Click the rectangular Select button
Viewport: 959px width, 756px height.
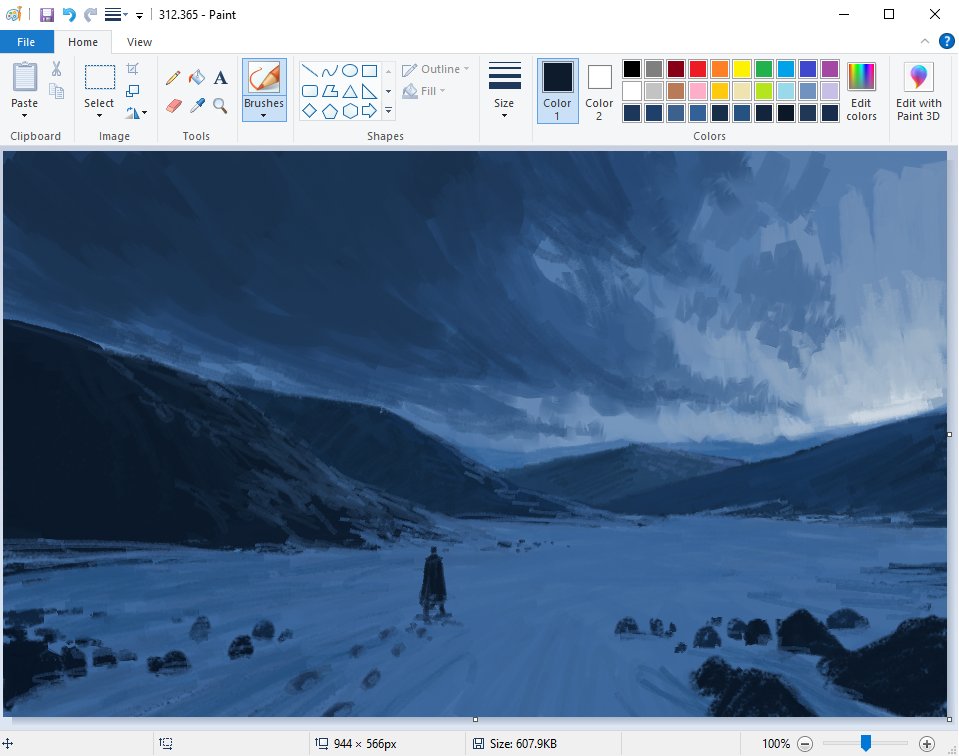click(x=99, y=78)
